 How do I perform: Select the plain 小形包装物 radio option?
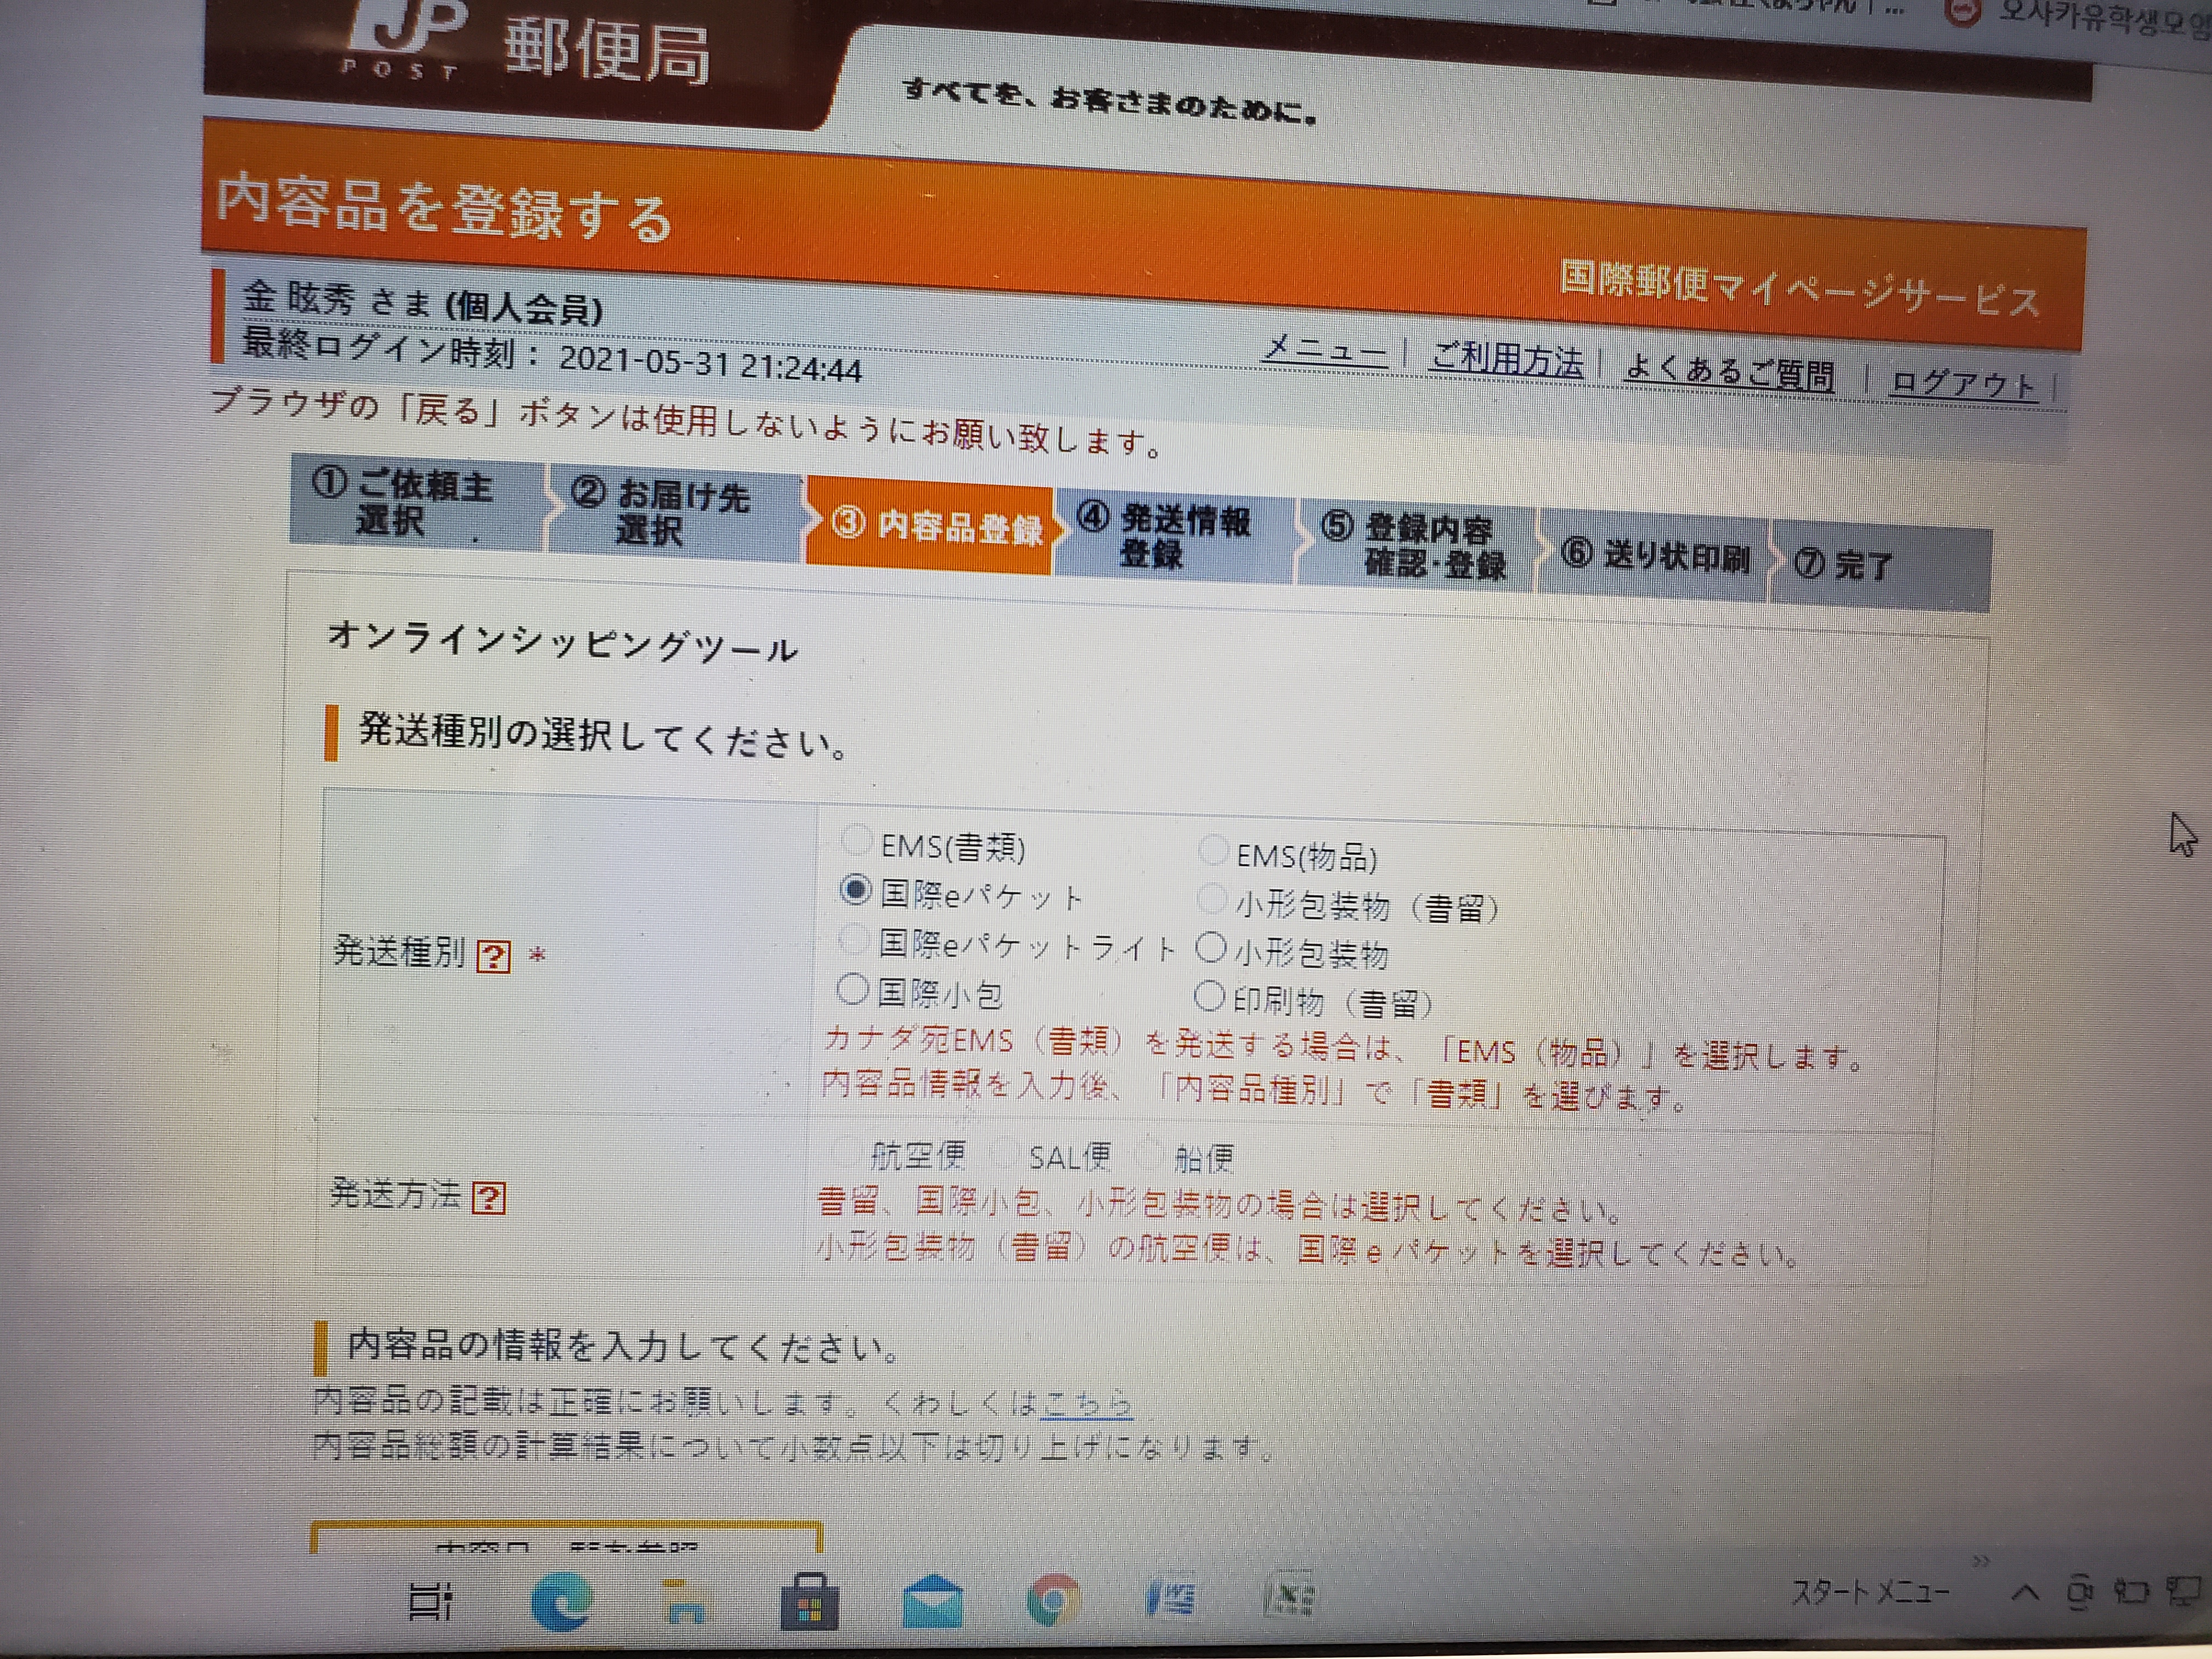tap(1210, 947)
